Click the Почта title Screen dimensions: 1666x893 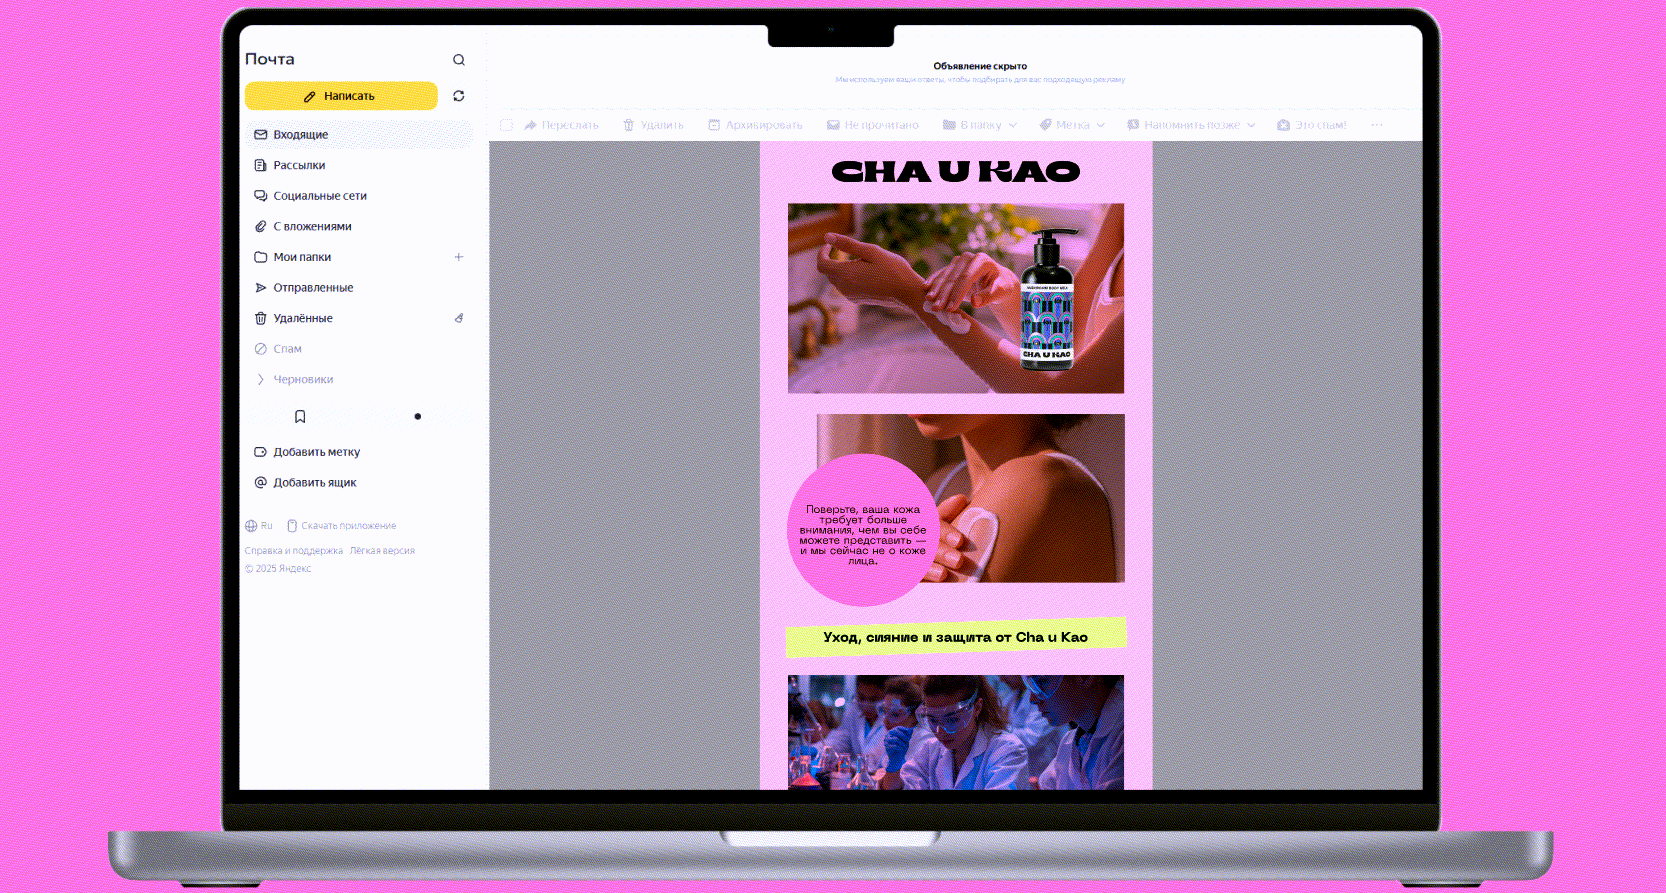click(x=270, y=59)
